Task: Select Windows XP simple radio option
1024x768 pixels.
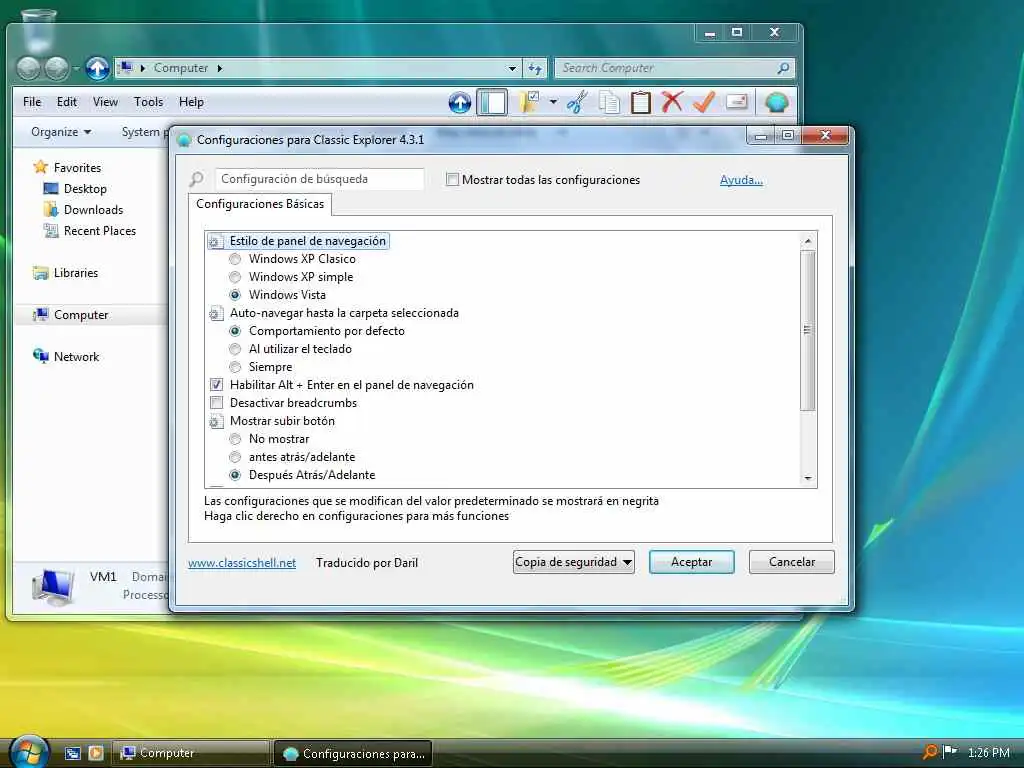Action: pyautogui.click(x=235, y=277)
